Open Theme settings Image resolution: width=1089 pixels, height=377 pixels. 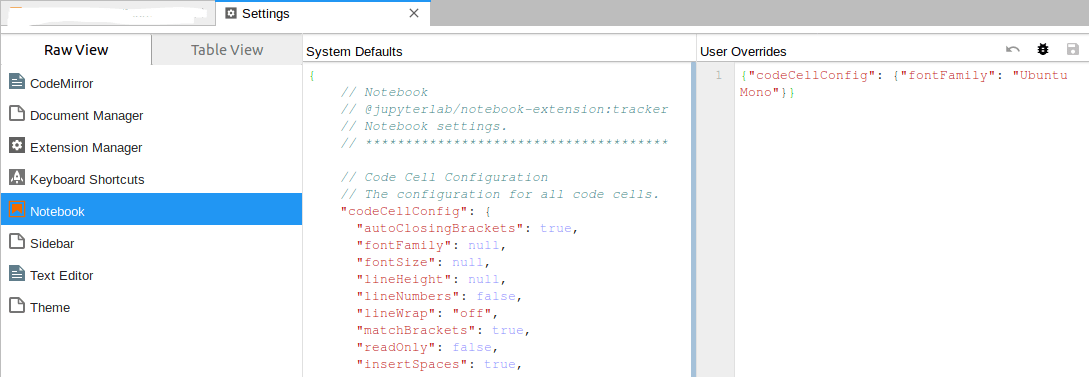151,307
